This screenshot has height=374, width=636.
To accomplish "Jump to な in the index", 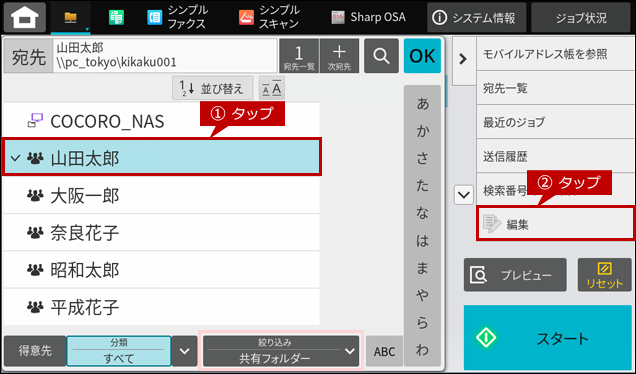I will coord(422,213).
